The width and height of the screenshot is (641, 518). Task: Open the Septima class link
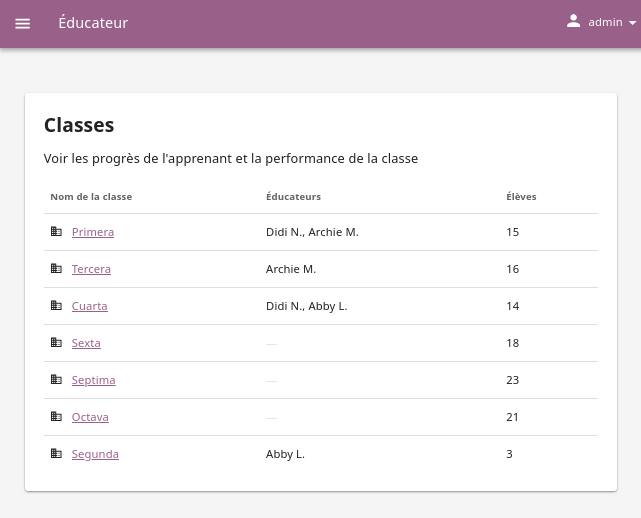[x=94, y=380]
